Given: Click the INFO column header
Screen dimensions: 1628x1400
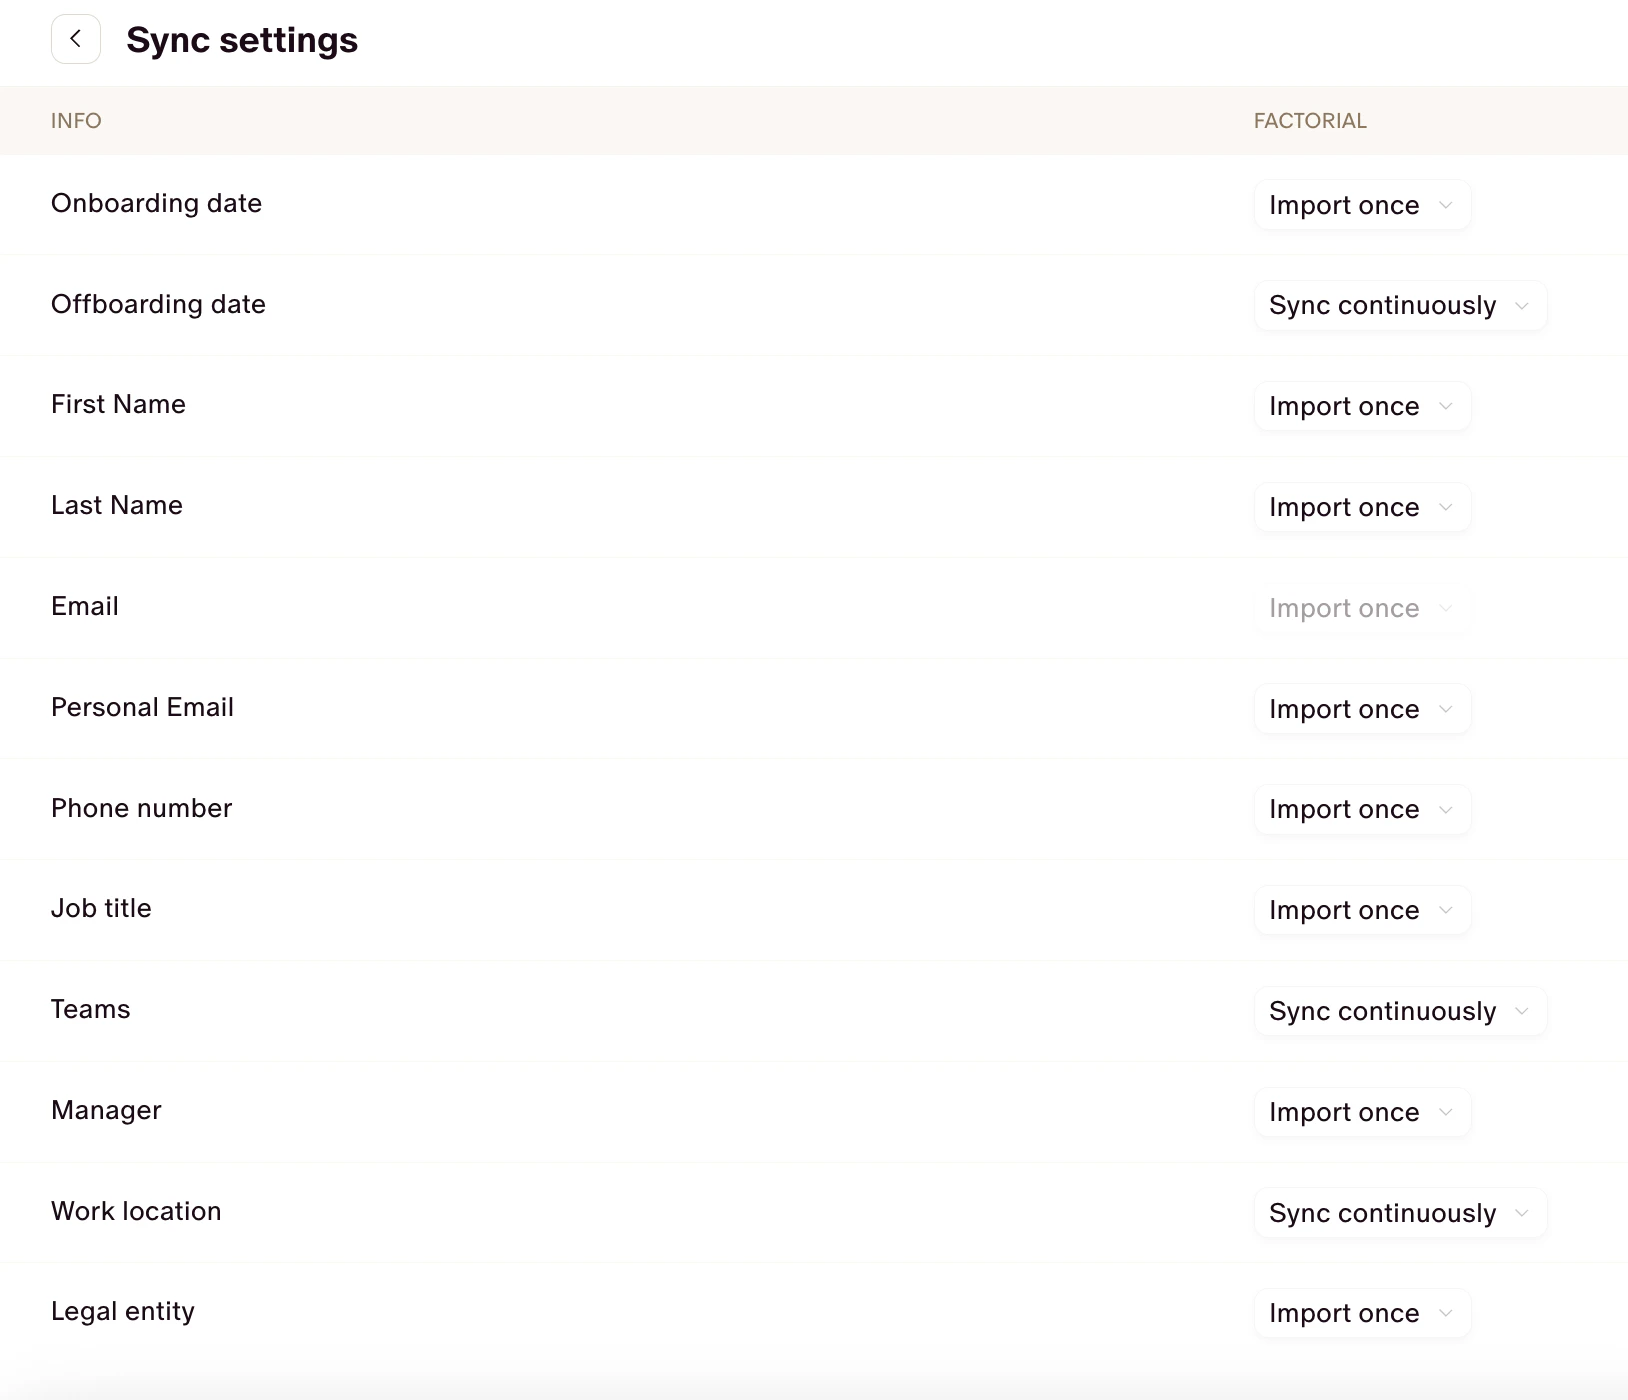Looking at the screenshot, I should pos(76,120).
